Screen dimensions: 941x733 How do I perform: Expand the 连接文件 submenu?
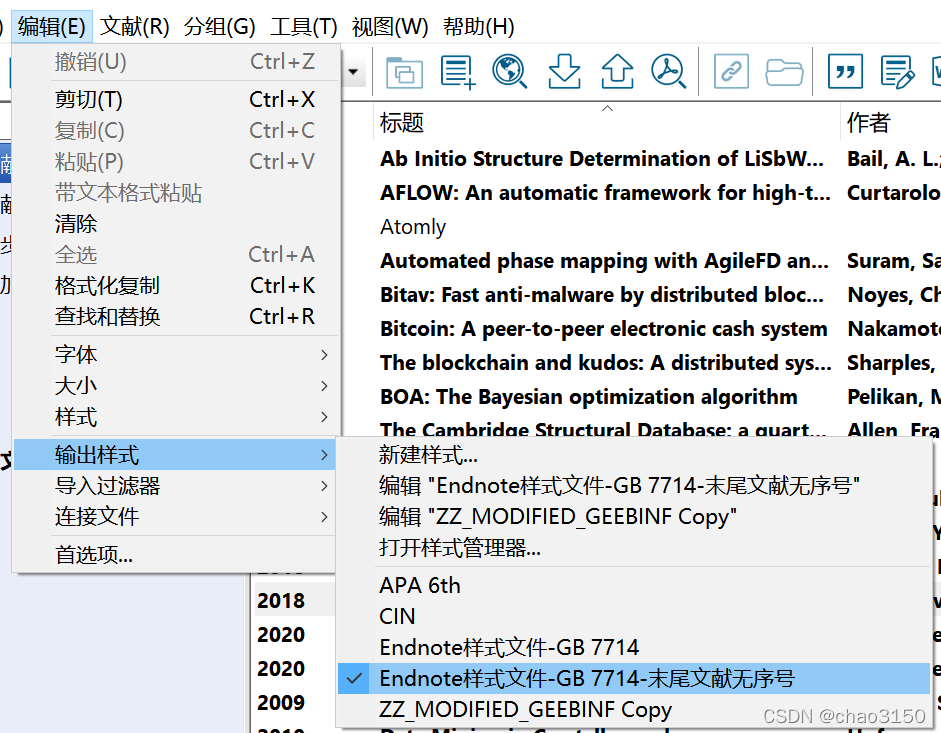176,516
